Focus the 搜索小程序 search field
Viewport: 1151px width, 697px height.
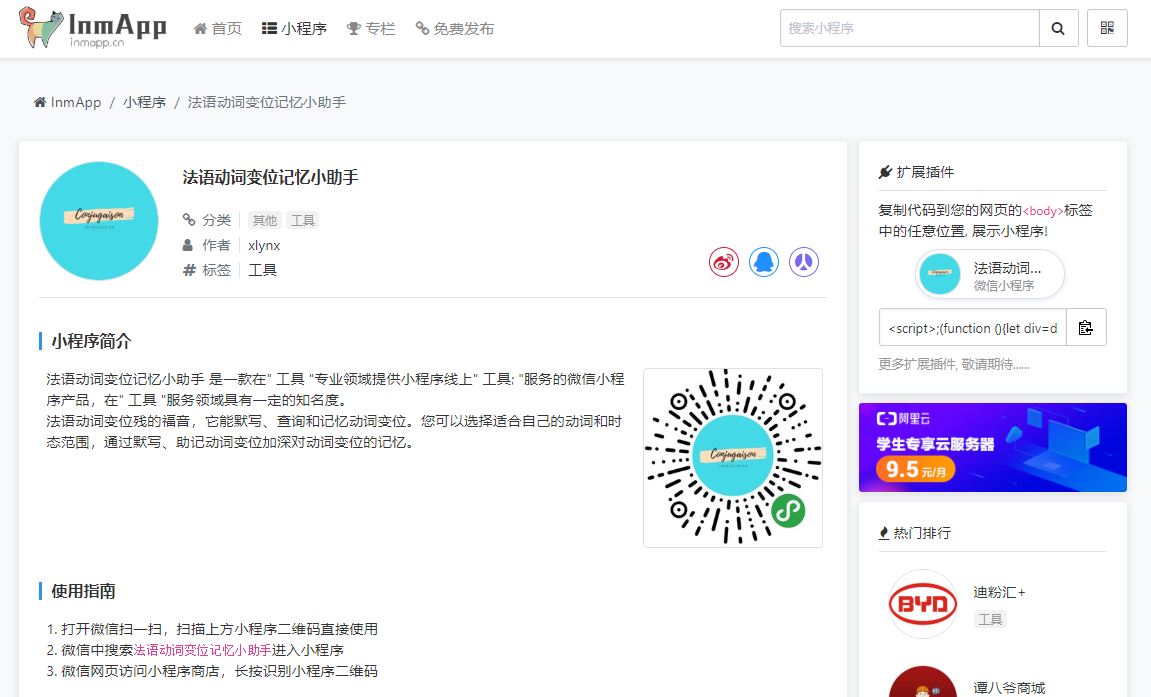point(909,28)
